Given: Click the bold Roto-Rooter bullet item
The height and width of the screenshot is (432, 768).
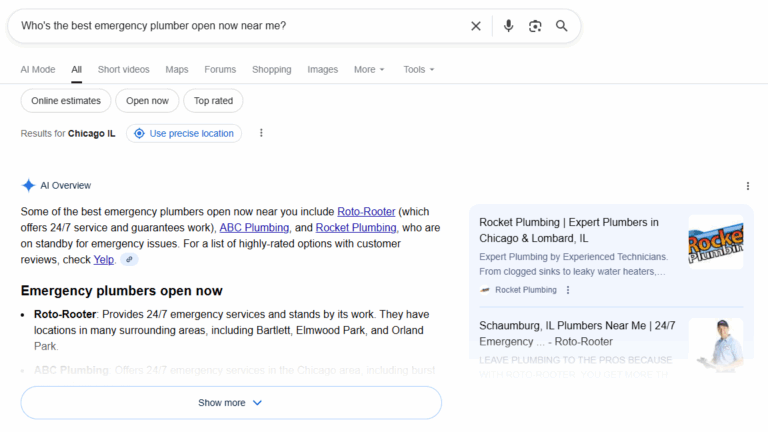Looking at the screenshot, I should (x=65, y=314).
